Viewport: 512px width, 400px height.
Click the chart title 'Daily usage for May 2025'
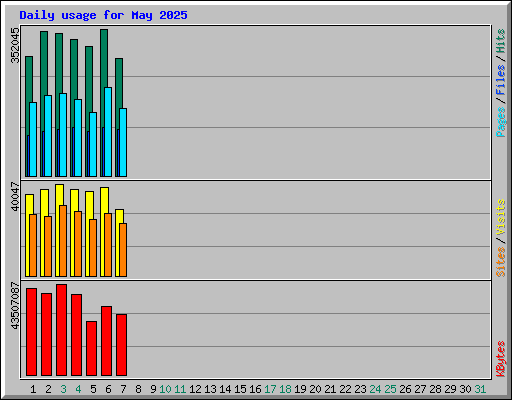coord(103,15)
